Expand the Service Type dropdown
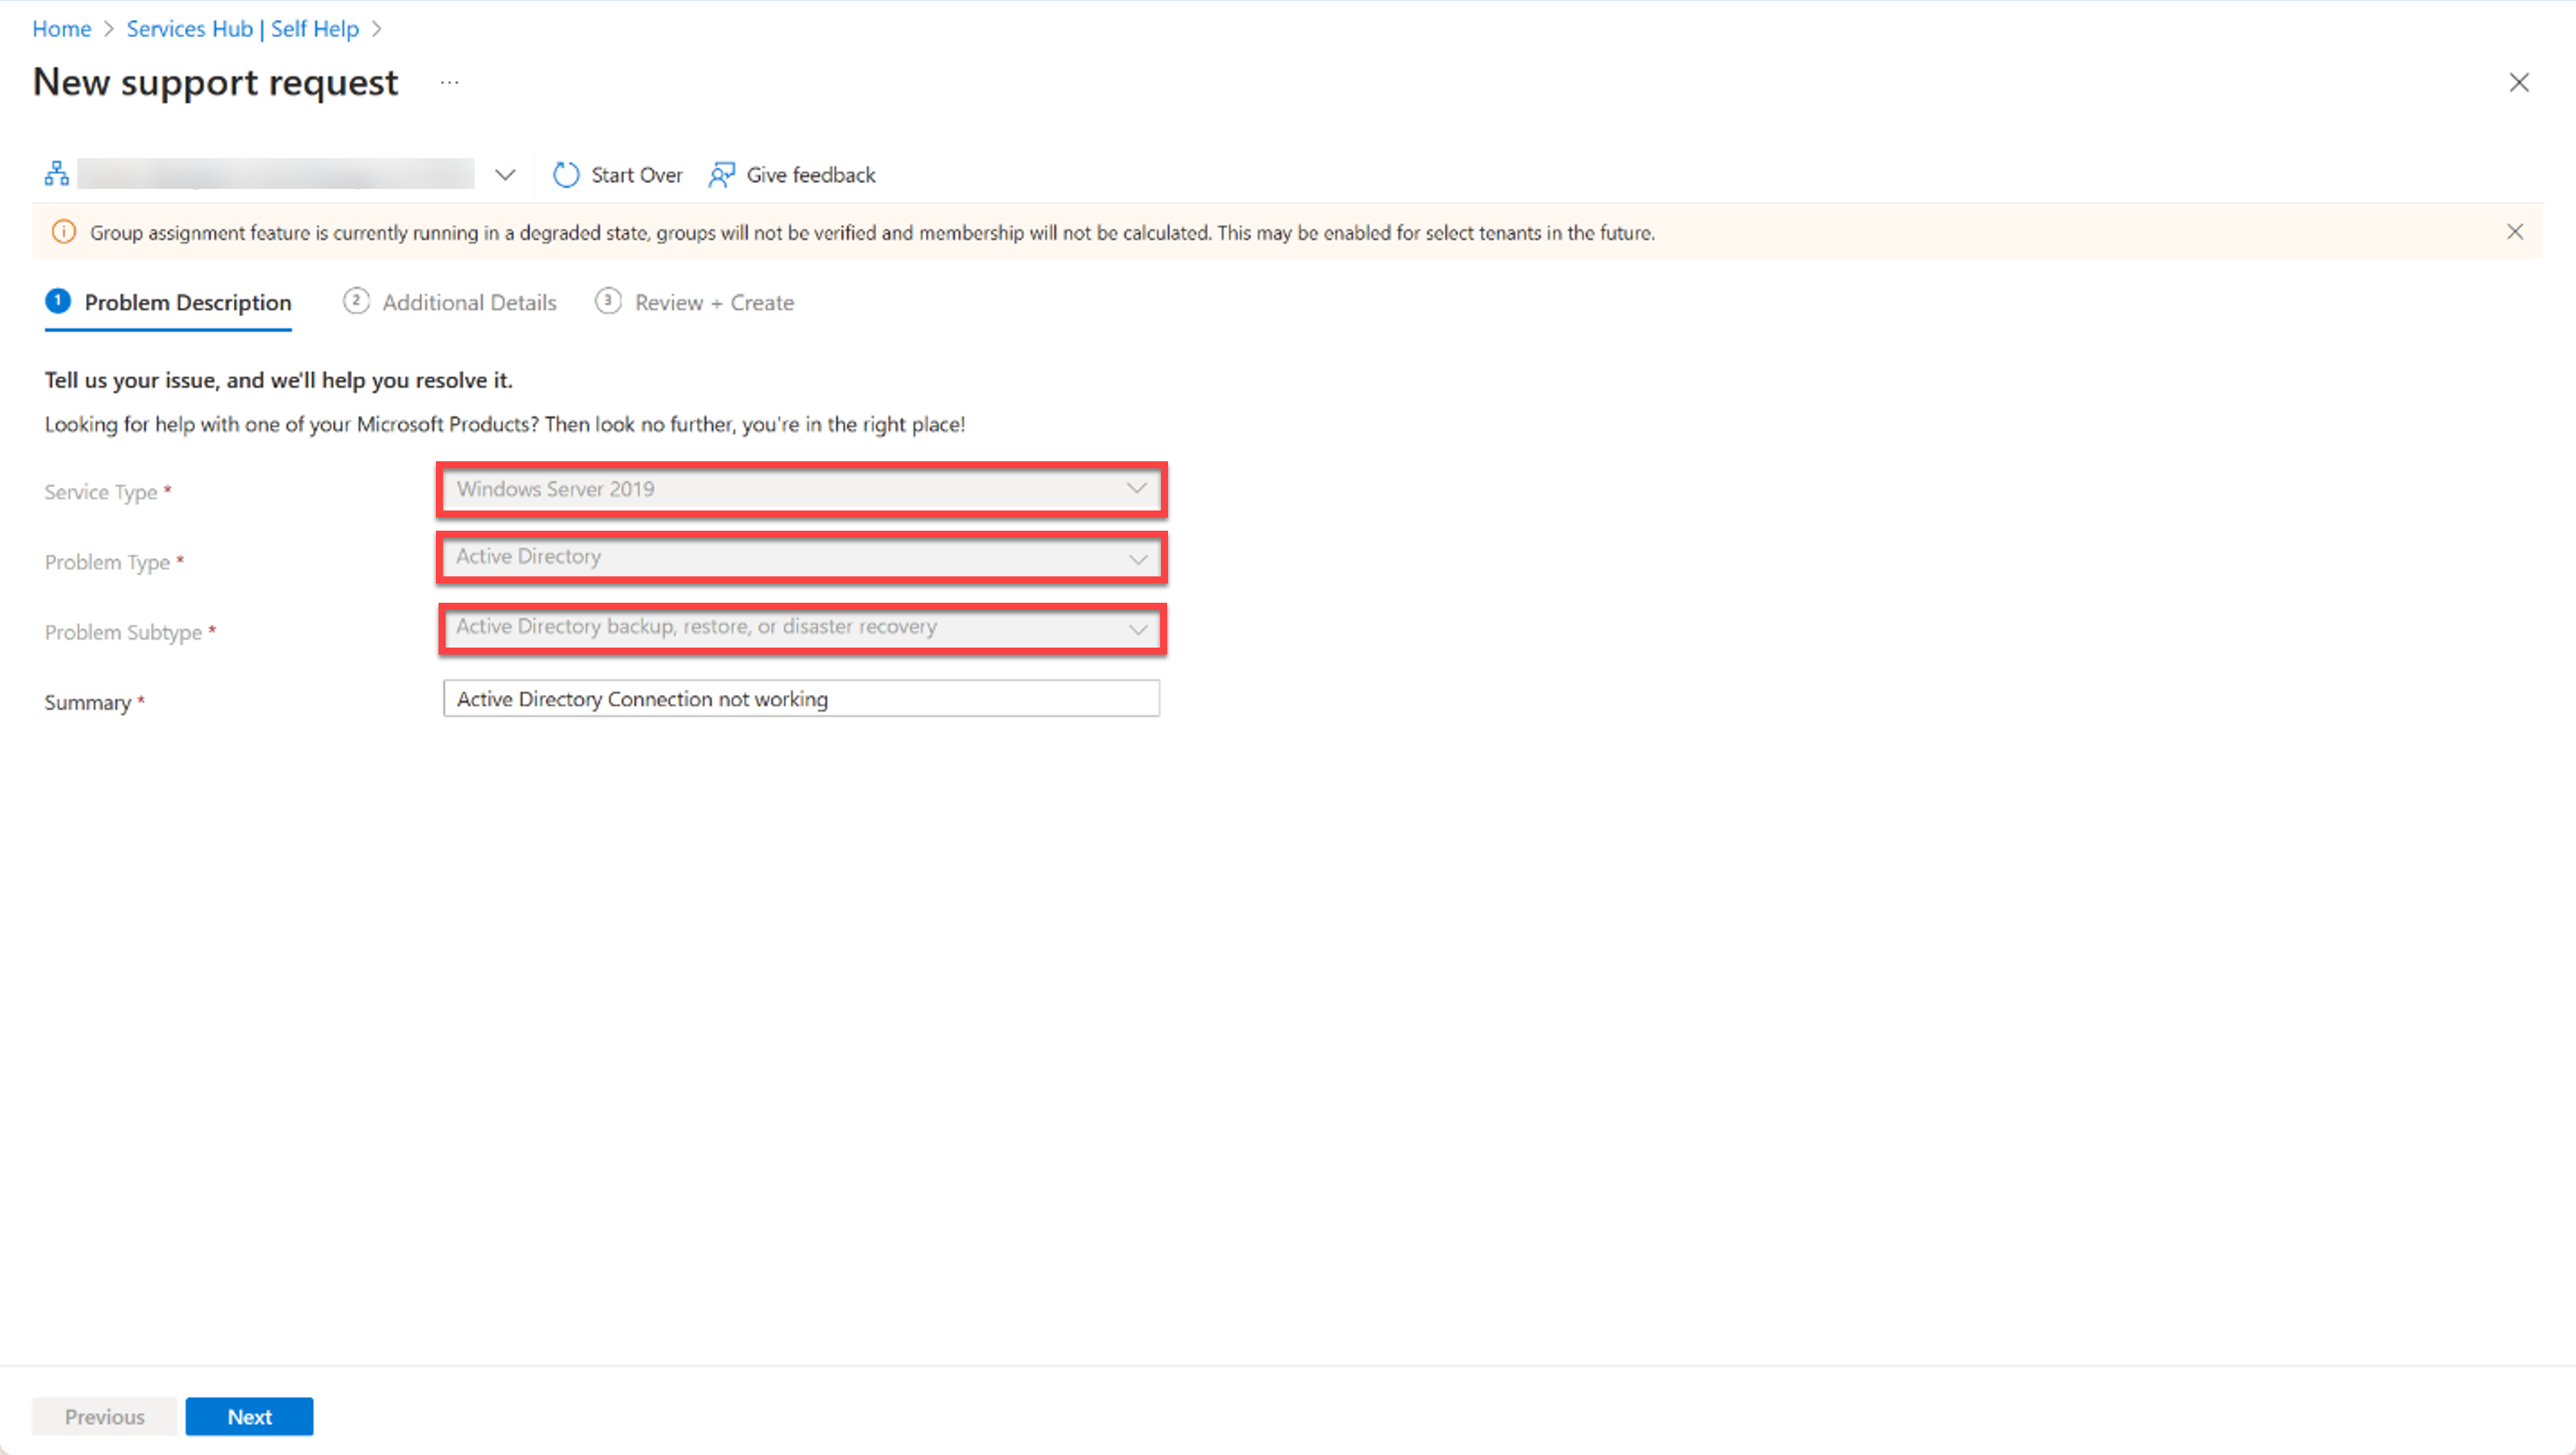The height and width of the screenshot is (1455, 2576). pyautogui.click(x=1136, y=488)
